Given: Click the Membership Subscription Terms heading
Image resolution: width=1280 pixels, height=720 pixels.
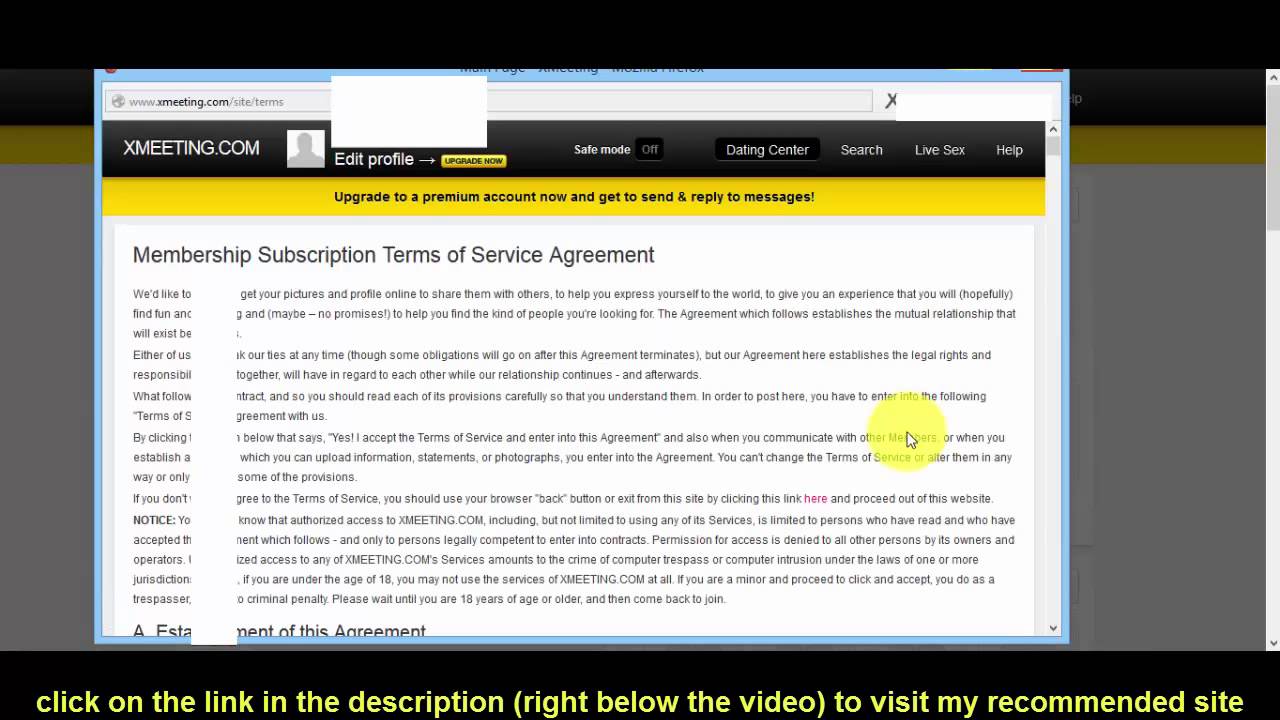Looking at the screenshot, I should click(x=394, y=255).
